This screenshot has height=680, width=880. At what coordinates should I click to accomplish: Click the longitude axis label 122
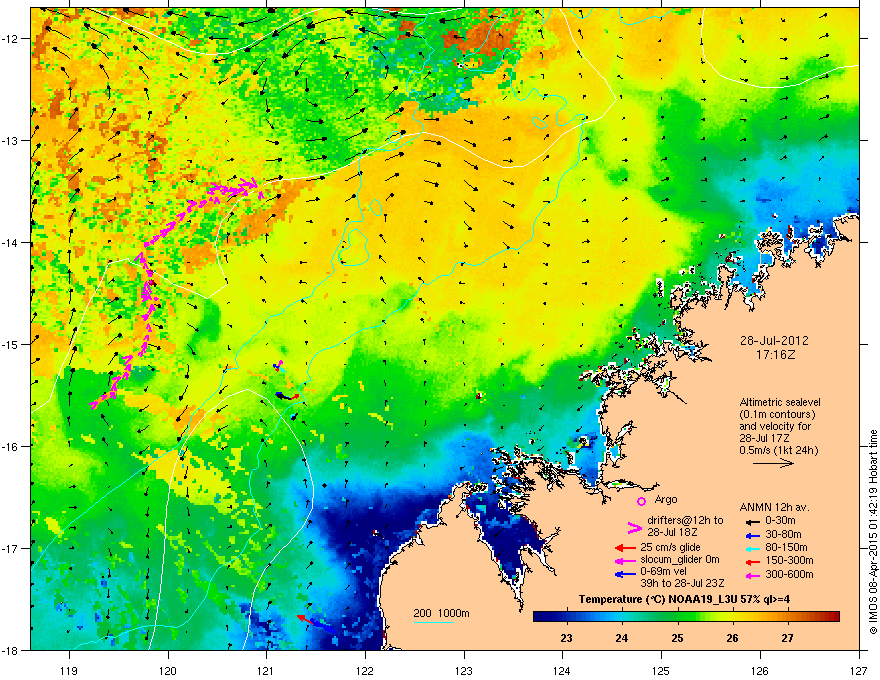click(x=365, y=670)
